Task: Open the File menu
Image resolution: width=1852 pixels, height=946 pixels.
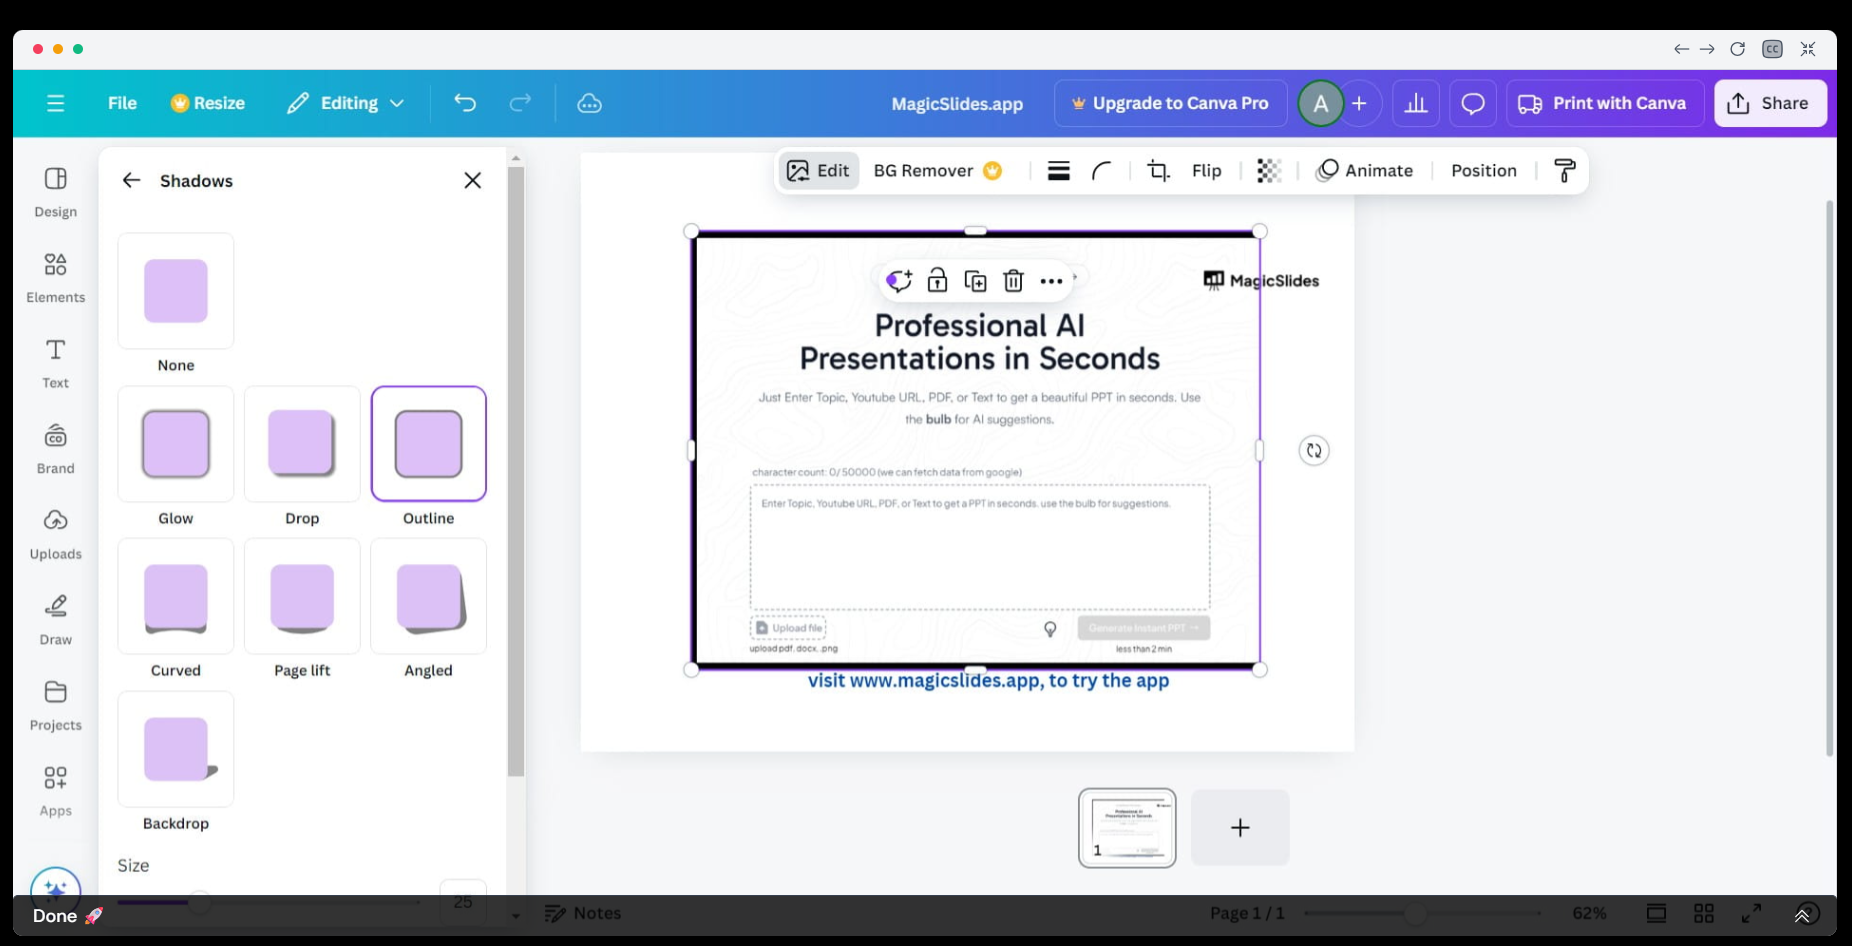Action: (122, 103)
